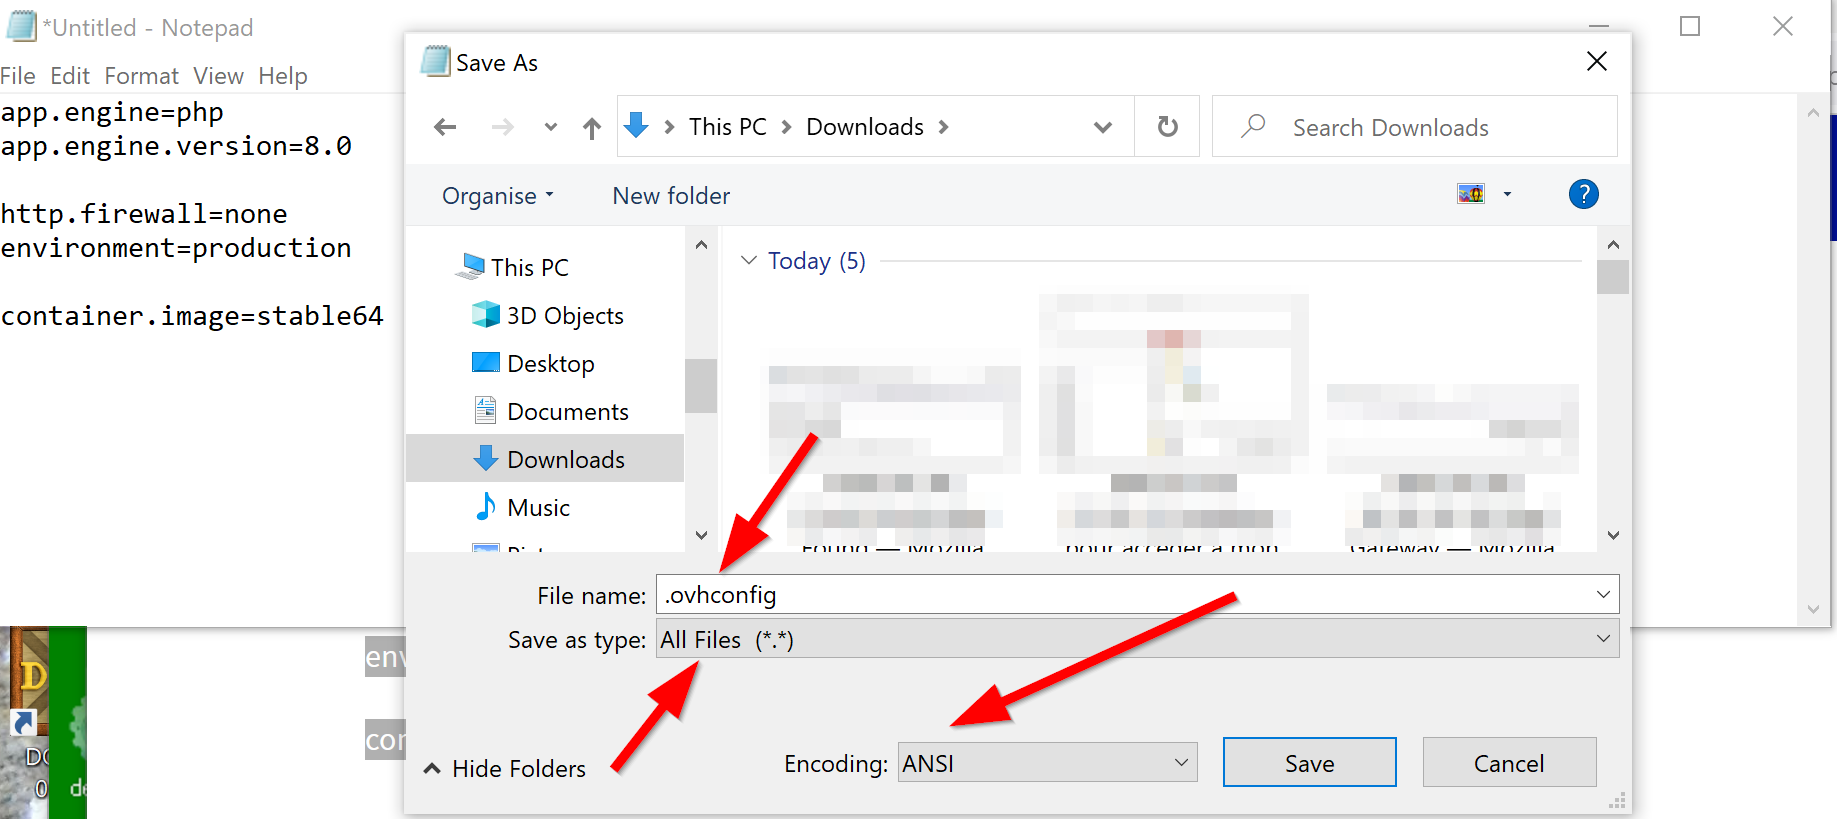Click the Cancel button
This screenshot has width=1837, height=819.
coord(1508,763)
